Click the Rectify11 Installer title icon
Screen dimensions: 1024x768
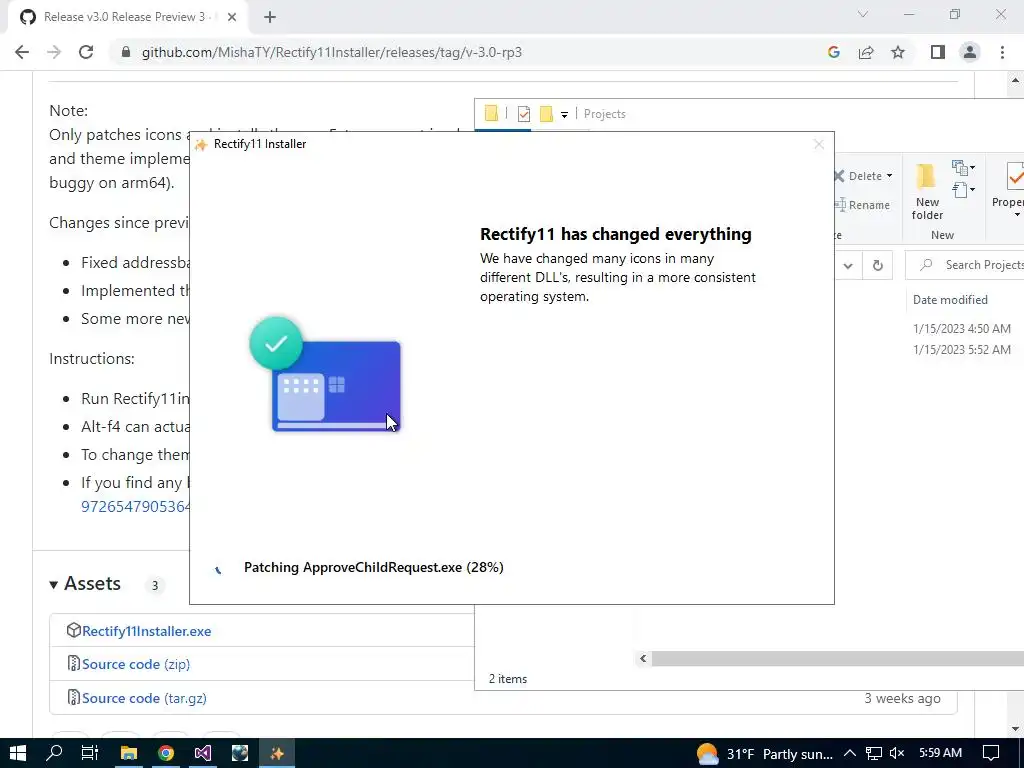201,144
